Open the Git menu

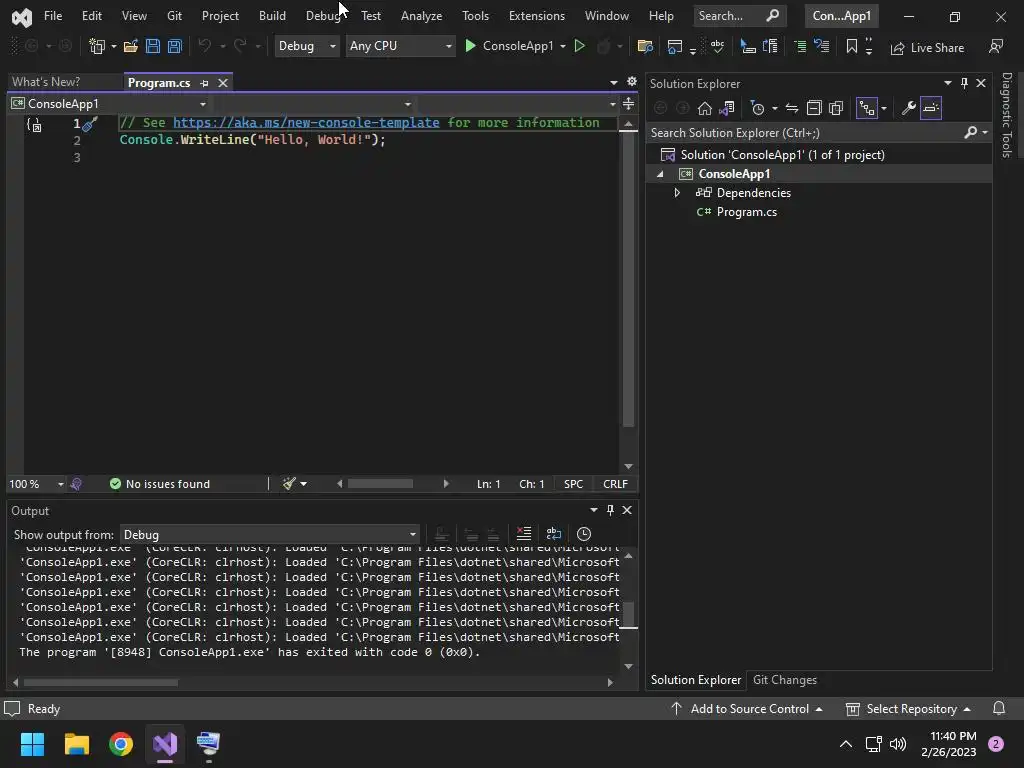174,16
